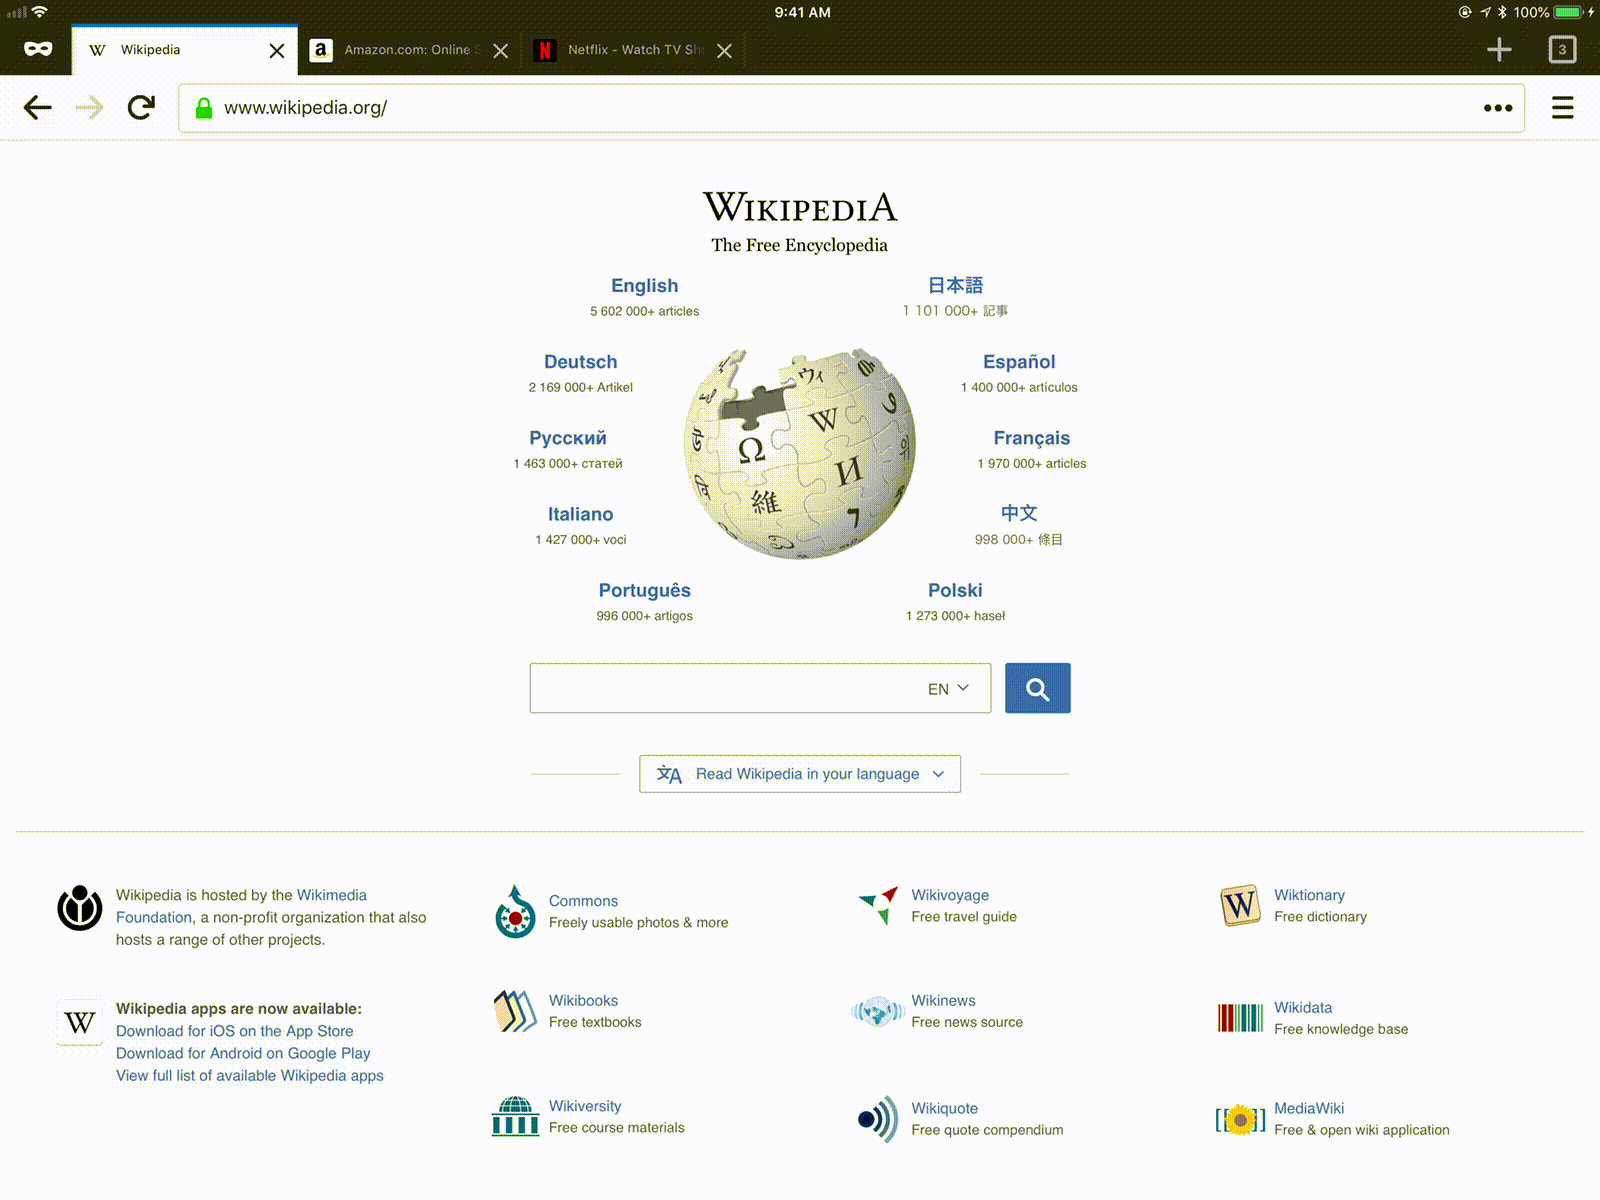The width and height of the screenshot is (1600, 1200).
Task: Open the Wikidata project link
Action: pyautogui.click(x=1303, y=1007)
